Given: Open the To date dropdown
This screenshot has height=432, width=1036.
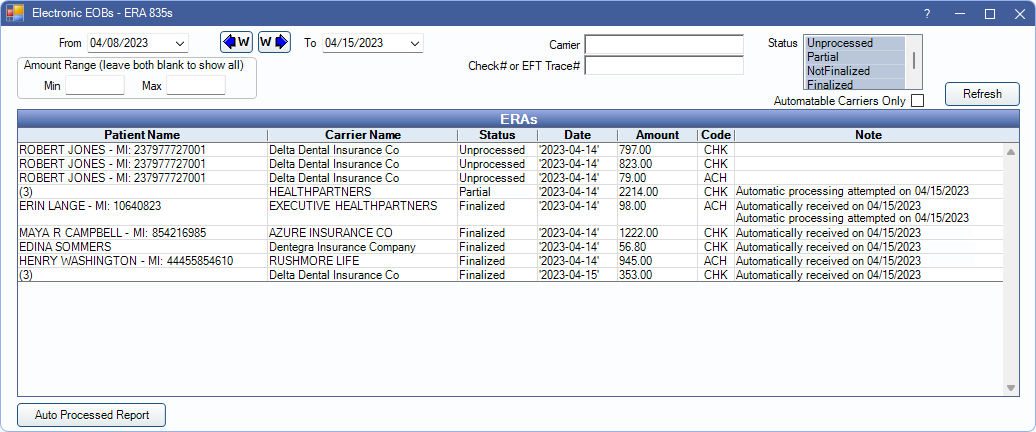Looking at the screenshot, I should point(415,44).
